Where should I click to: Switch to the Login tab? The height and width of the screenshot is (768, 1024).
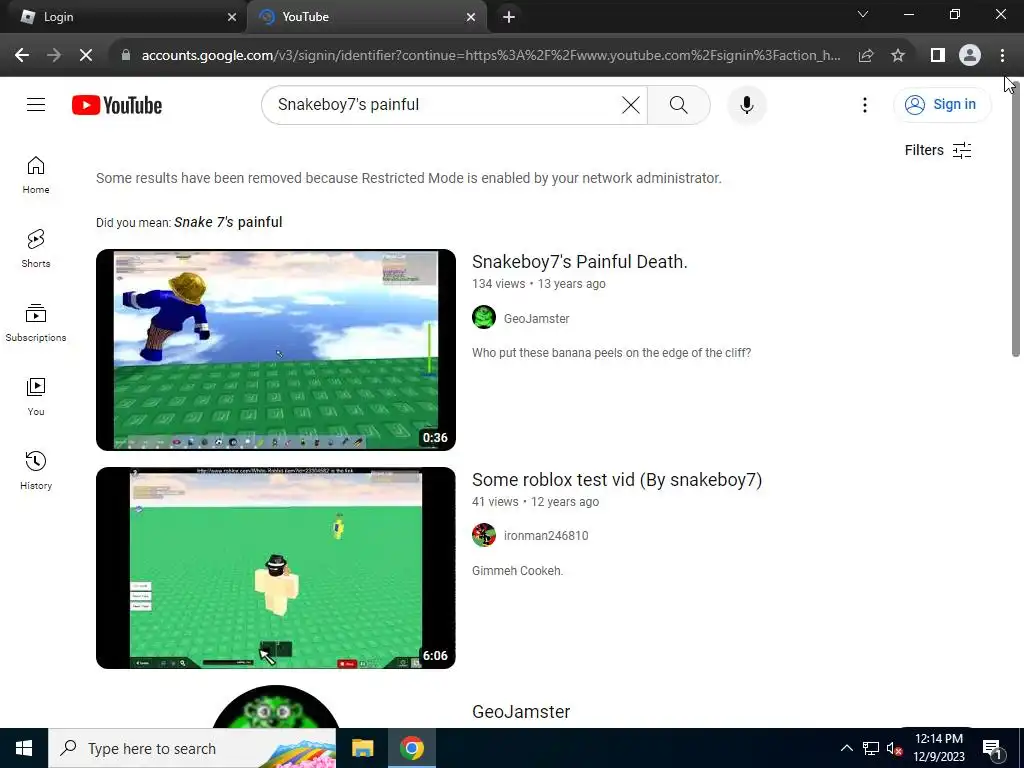tap(123, 17)
